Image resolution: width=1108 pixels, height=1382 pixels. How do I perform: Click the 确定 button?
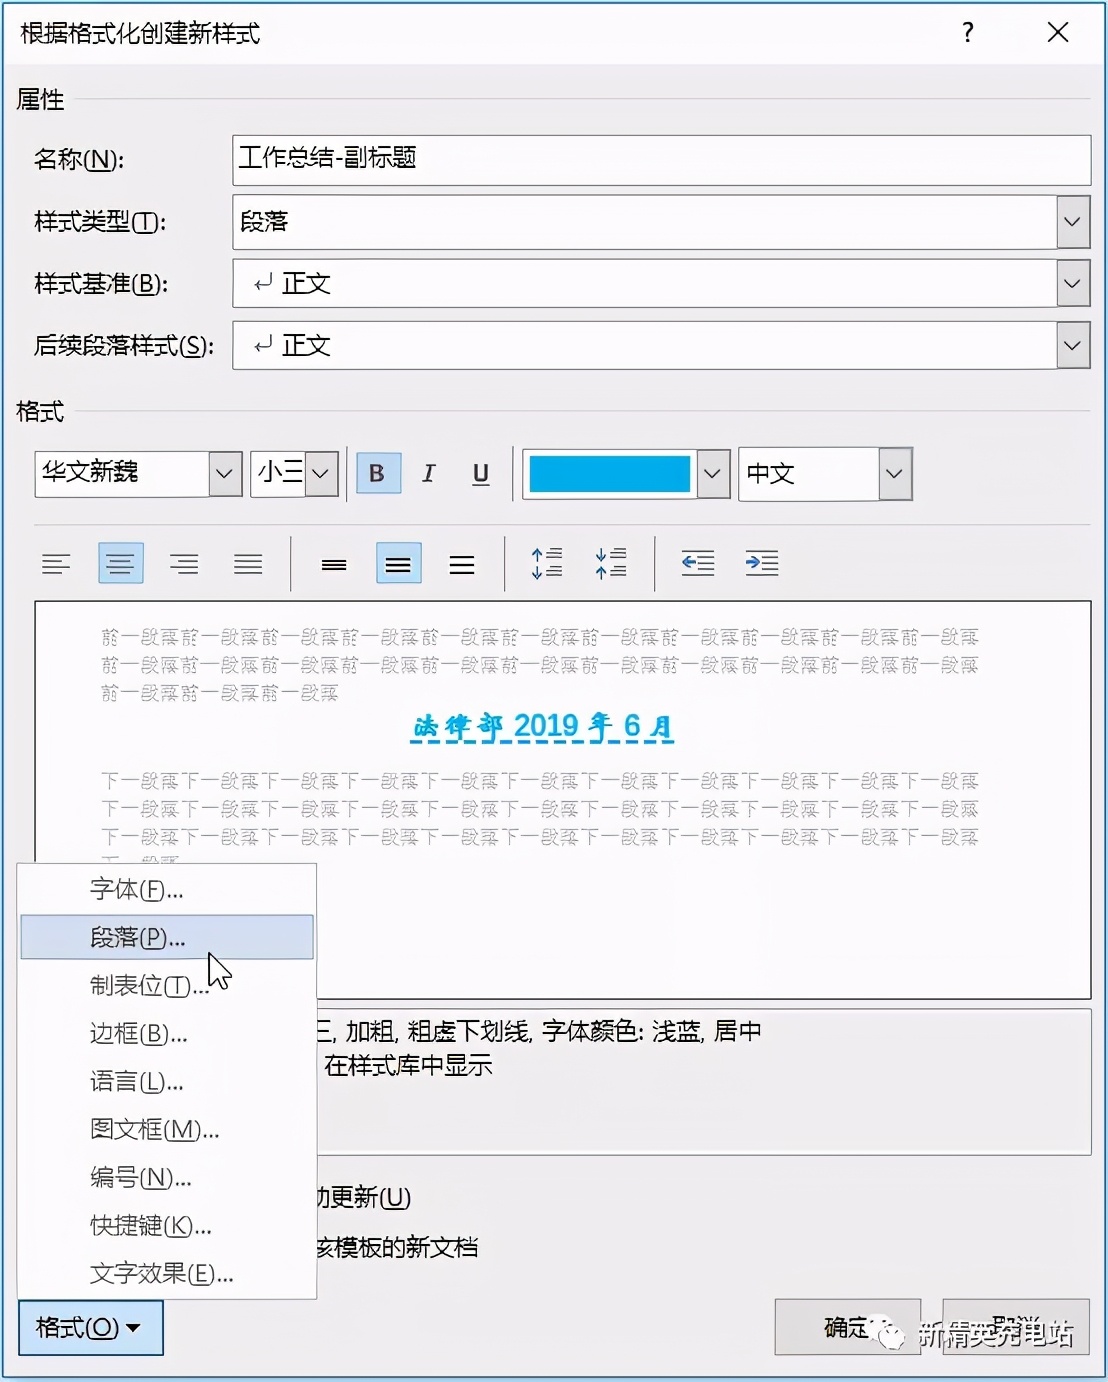tap(847, 1327)
